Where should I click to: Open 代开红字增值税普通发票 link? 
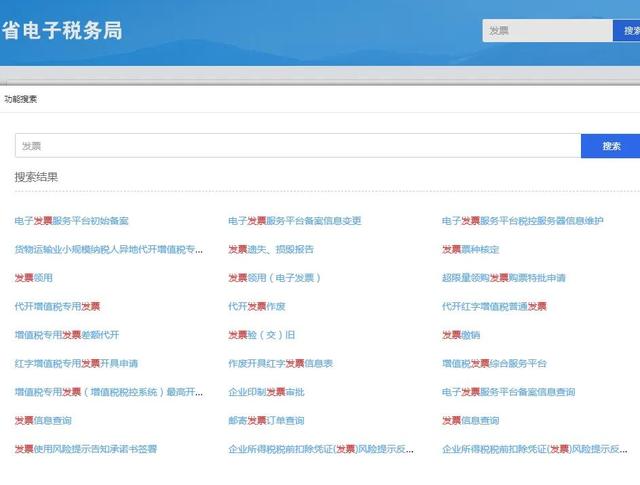494,306
